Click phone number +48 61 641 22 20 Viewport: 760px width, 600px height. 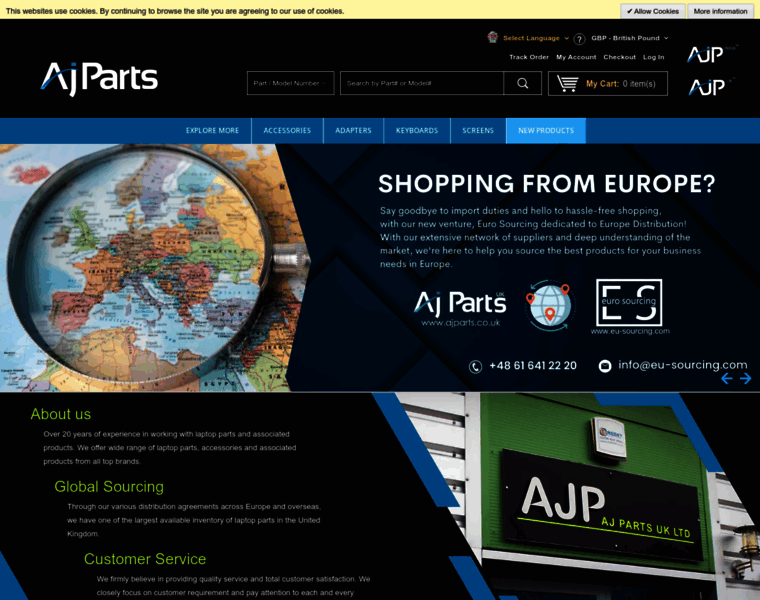coord(533,365)
